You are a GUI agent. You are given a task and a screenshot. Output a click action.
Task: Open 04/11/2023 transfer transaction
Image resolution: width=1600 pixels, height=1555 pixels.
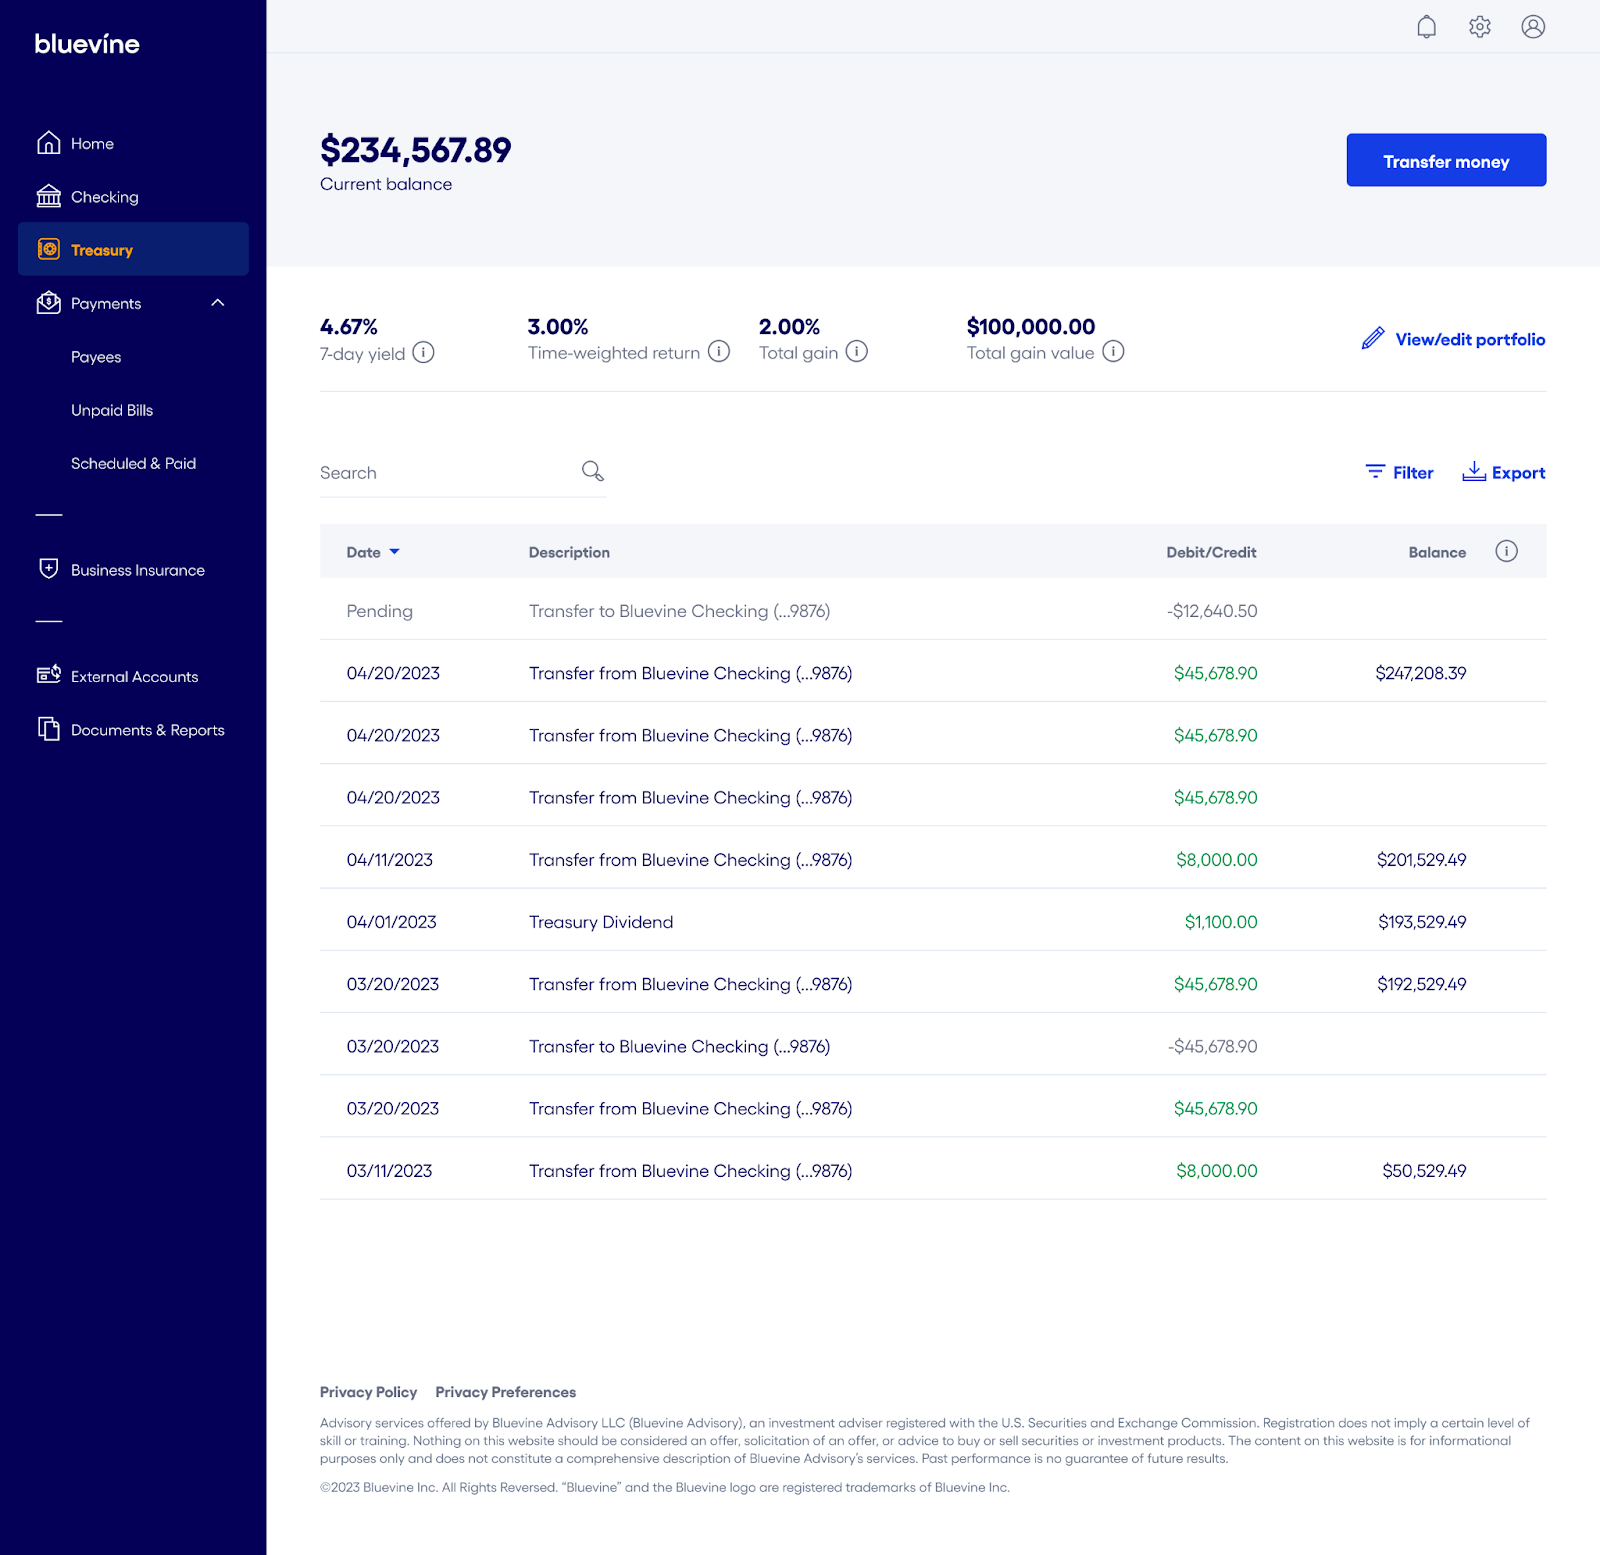933,860
